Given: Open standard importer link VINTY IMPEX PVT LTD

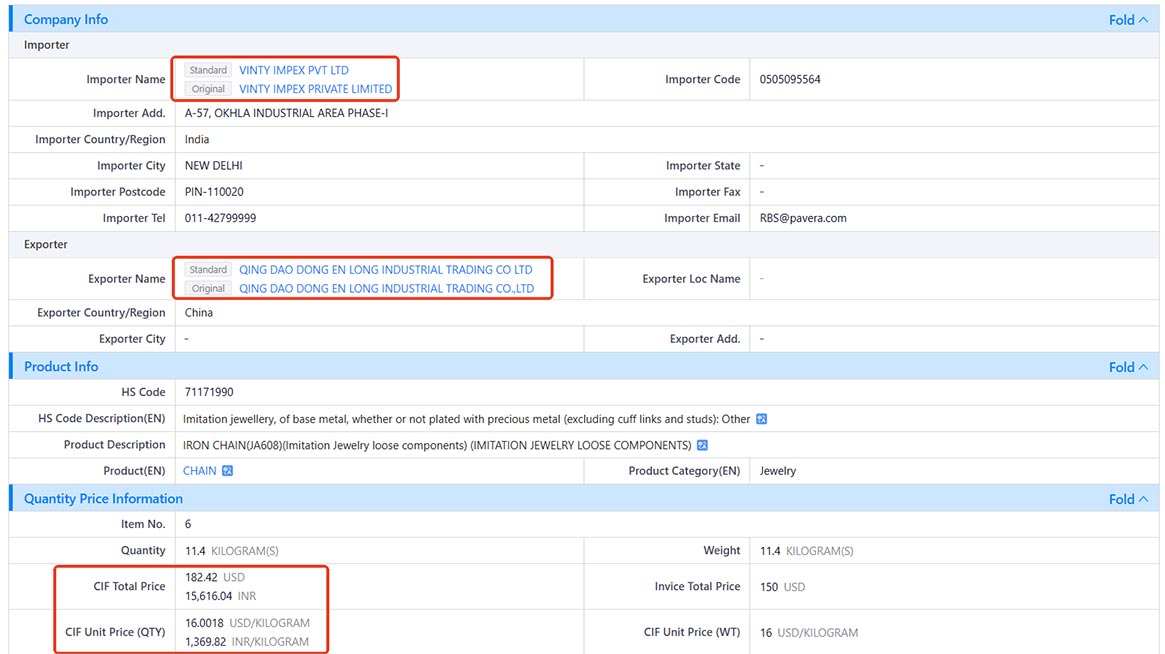Looking at the screenshot, I should point(293,70).
